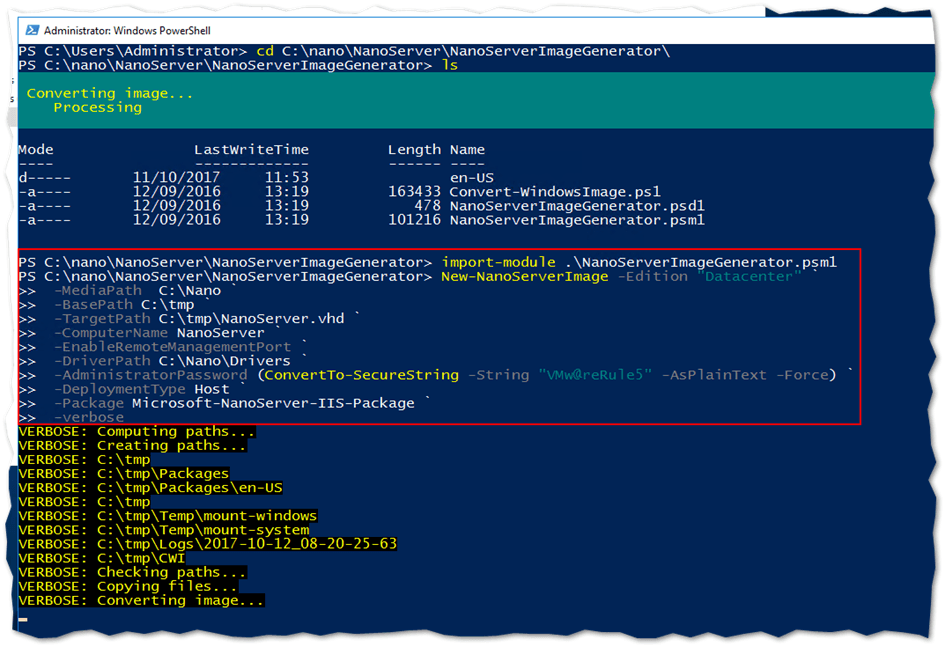Click the length value '163433'
945x647 pixels.
(x=414, y=192)
